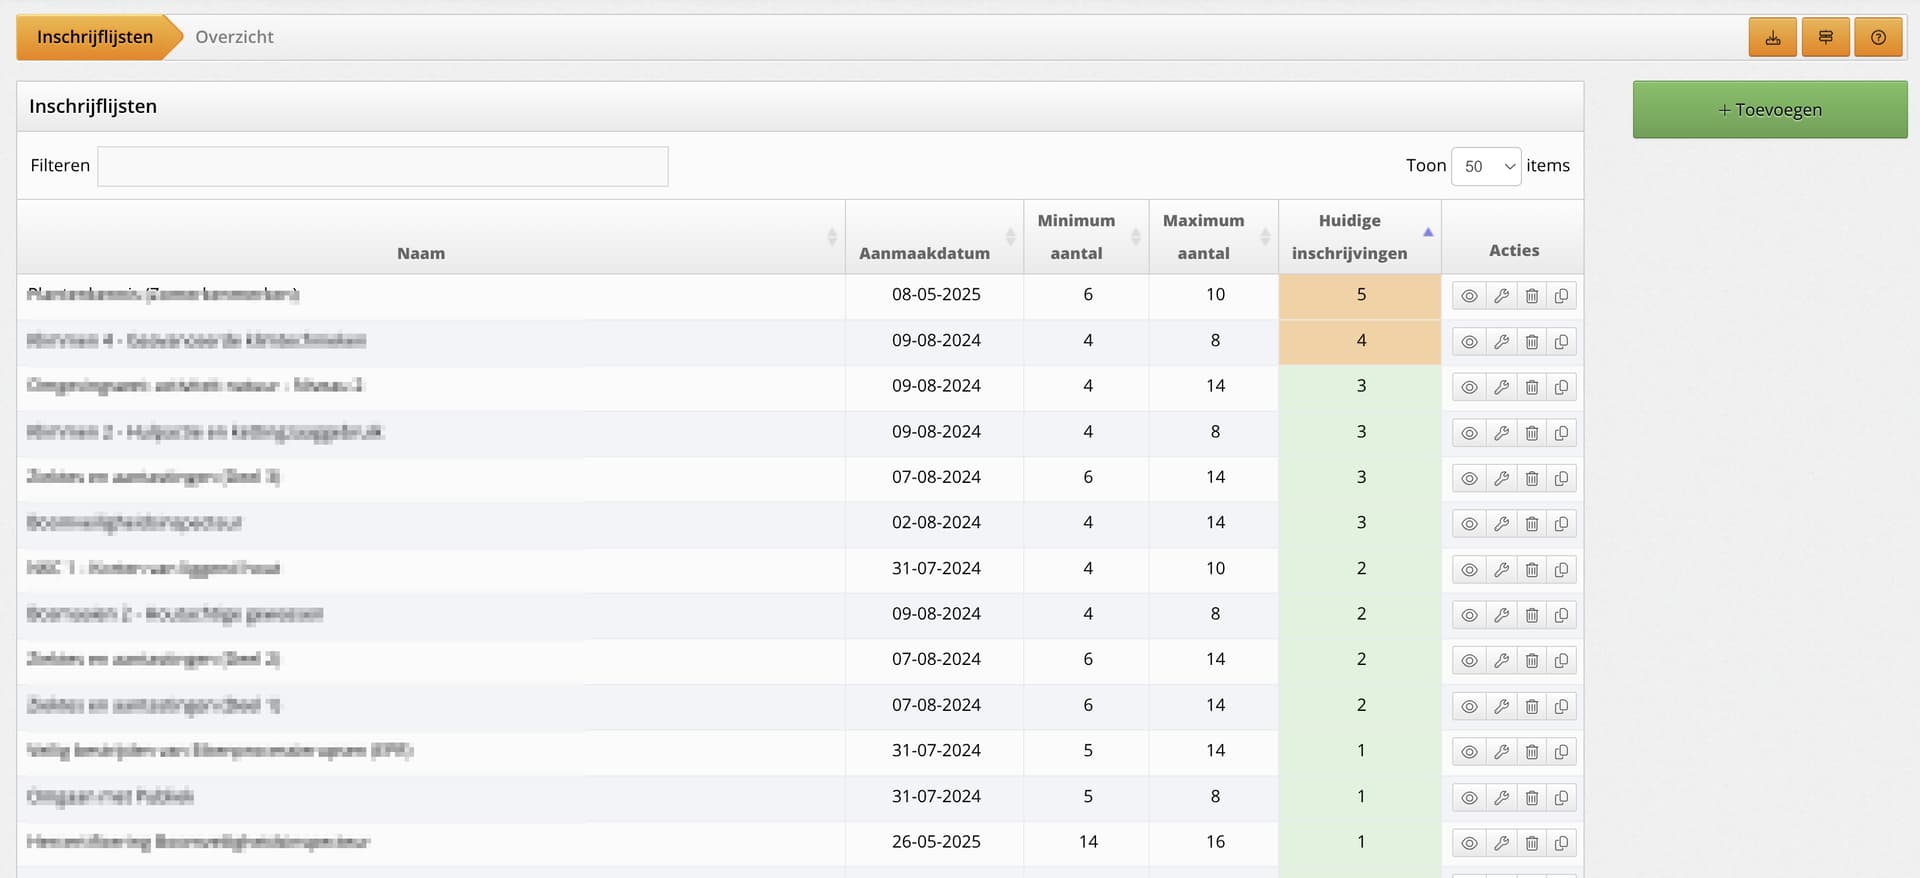Image resolution: width=1920 pixels, height=878 pixels.
Task: Open the help question mark button
Action: pos(1878,38)
